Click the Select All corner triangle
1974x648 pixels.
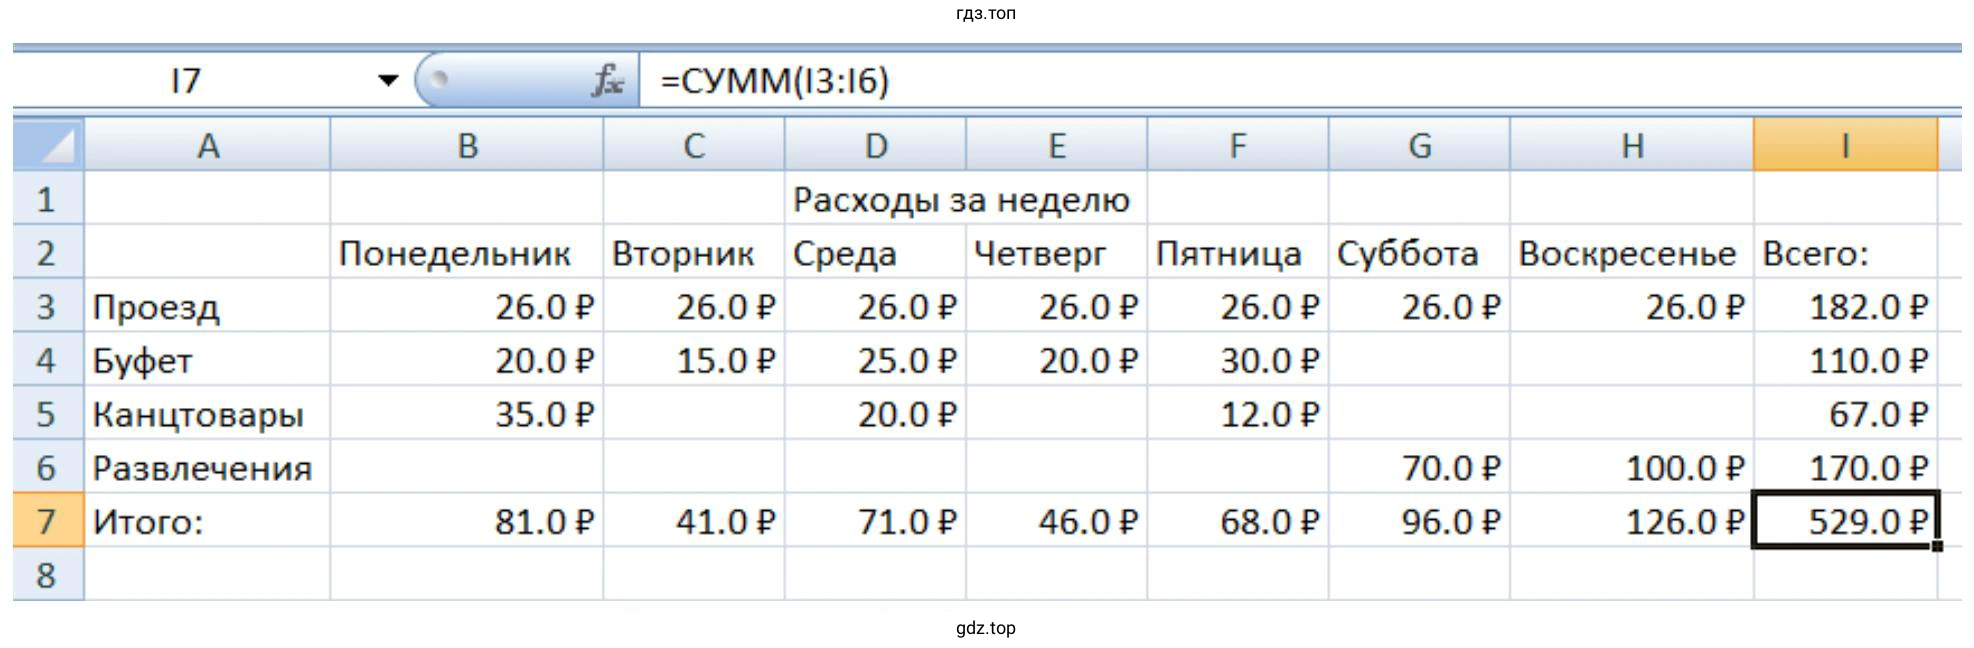click(48, 145)
